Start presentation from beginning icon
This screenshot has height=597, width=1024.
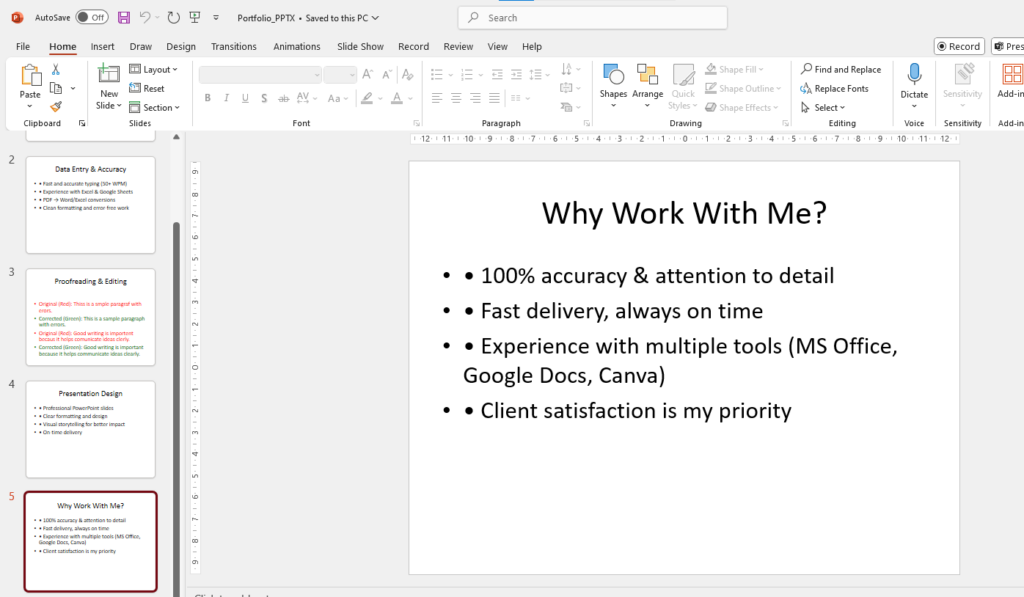pos(195,18)
